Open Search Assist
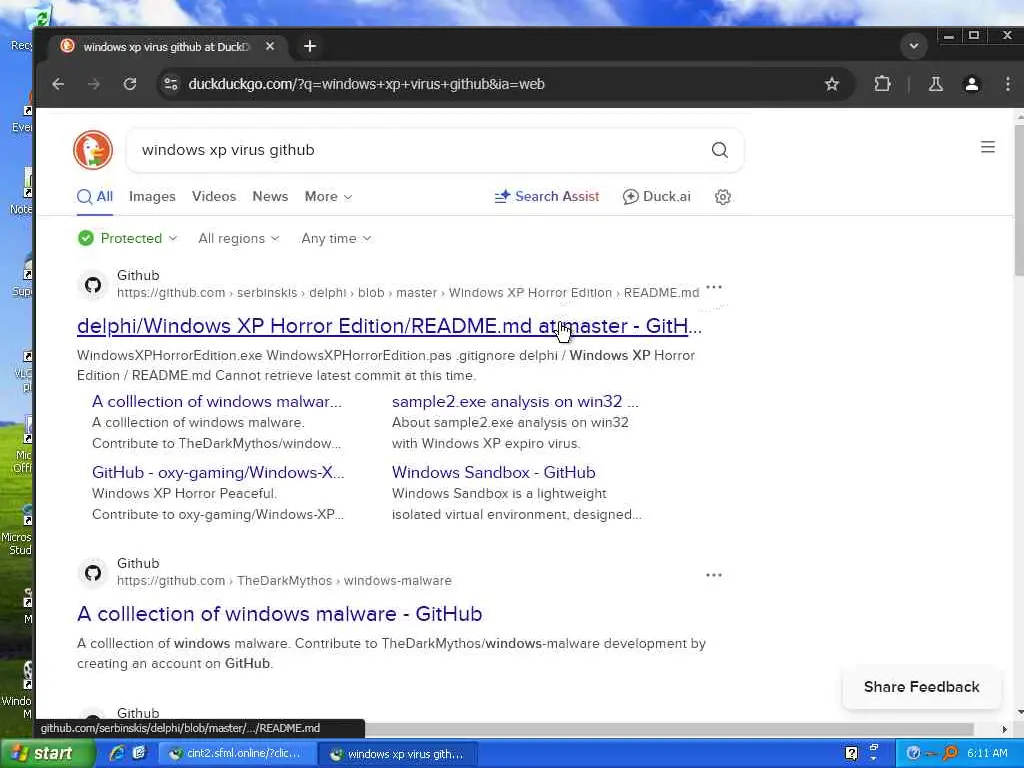Image resolution: width=1024 pixels, height=768 pixels. point(547,197)
